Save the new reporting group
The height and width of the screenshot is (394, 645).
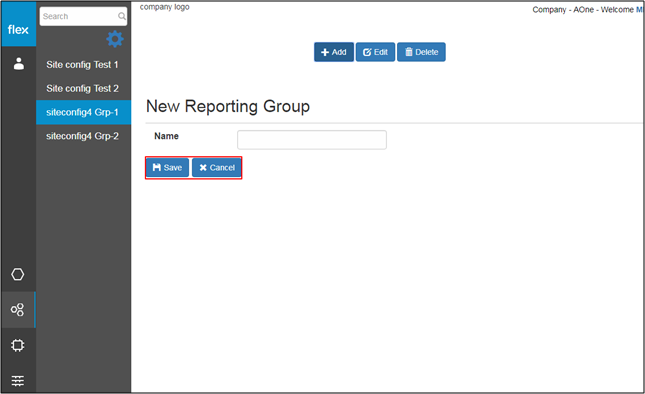(x=167, y=167)
